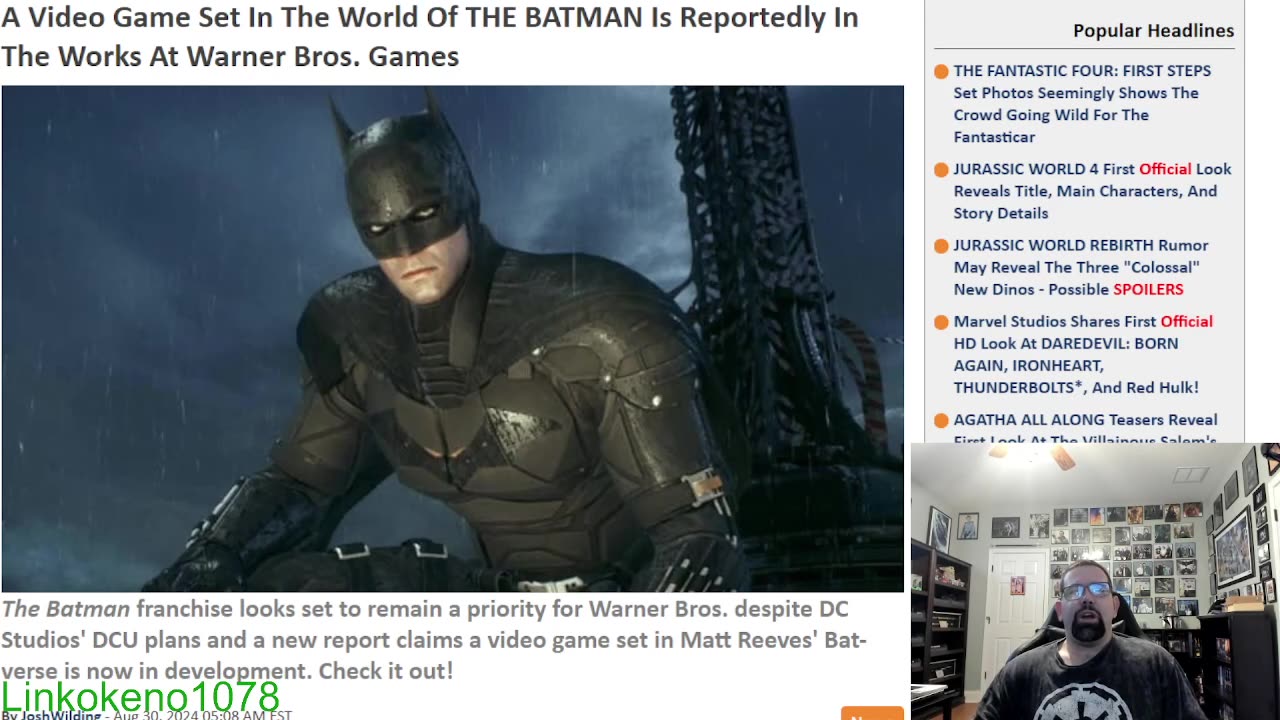This screenshot has width=1280, height=720.
Task: Click the Batman game article image
Action: point(452,339)
